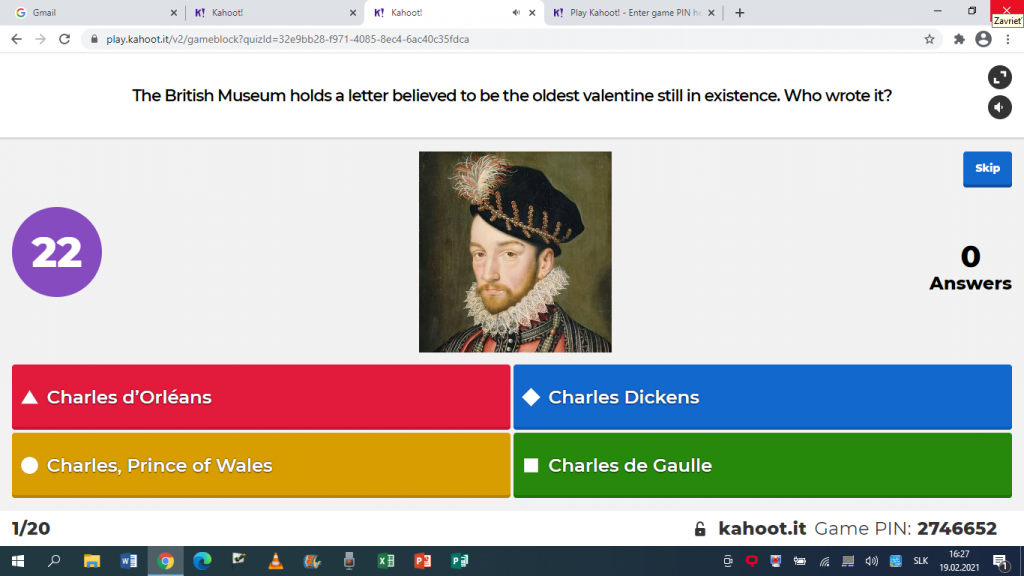1024x576 pixels.
Task: Open Windows taskbar search
Action: [54, 561]
